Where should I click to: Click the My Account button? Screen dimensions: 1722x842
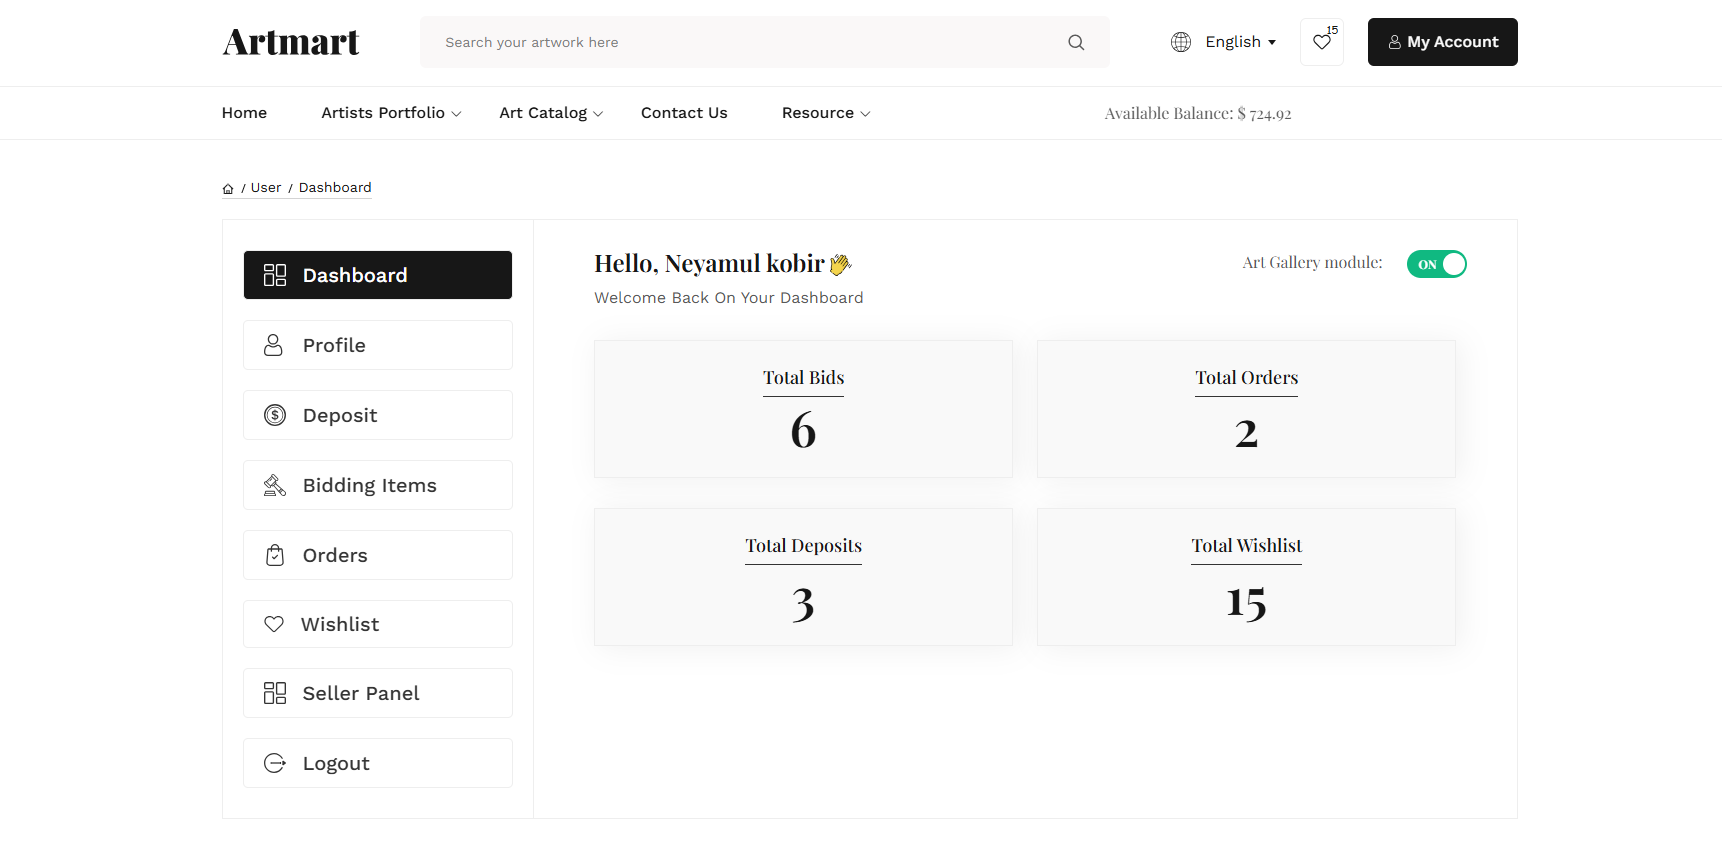pyautogui.click(x=1442, y=42)
